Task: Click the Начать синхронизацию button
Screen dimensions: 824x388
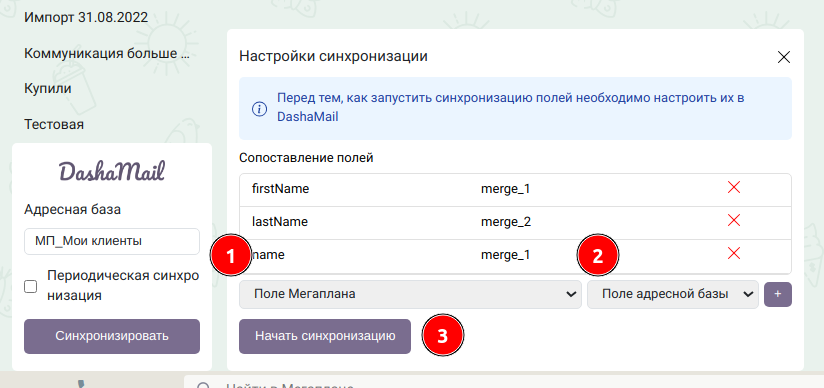Action: click(325, 336)
